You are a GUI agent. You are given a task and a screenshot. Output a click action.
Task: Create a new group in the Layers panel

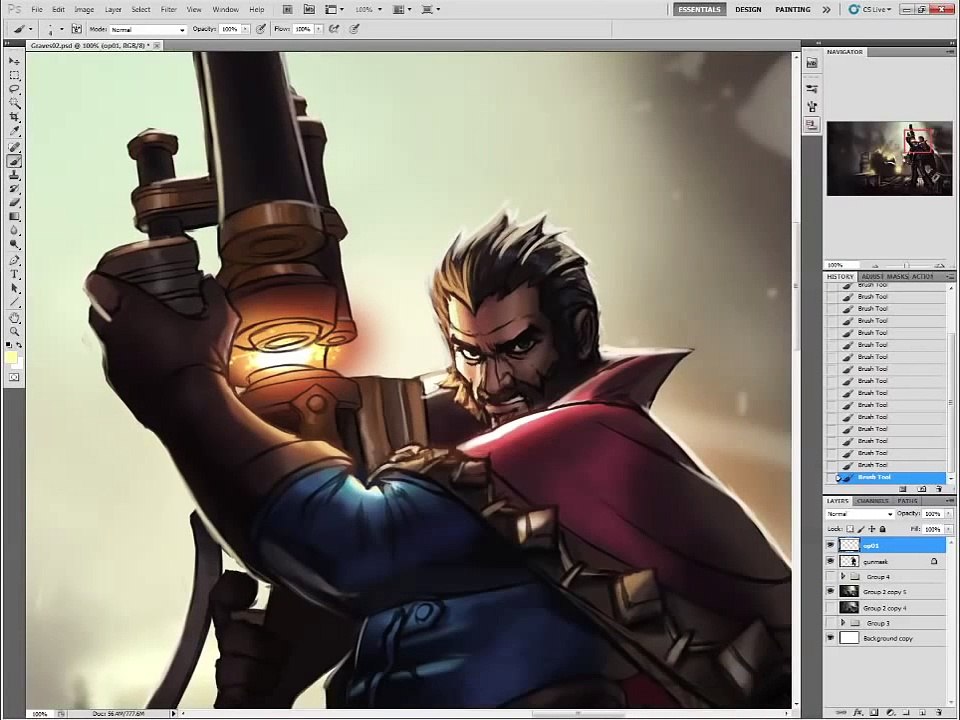[907, 712]
